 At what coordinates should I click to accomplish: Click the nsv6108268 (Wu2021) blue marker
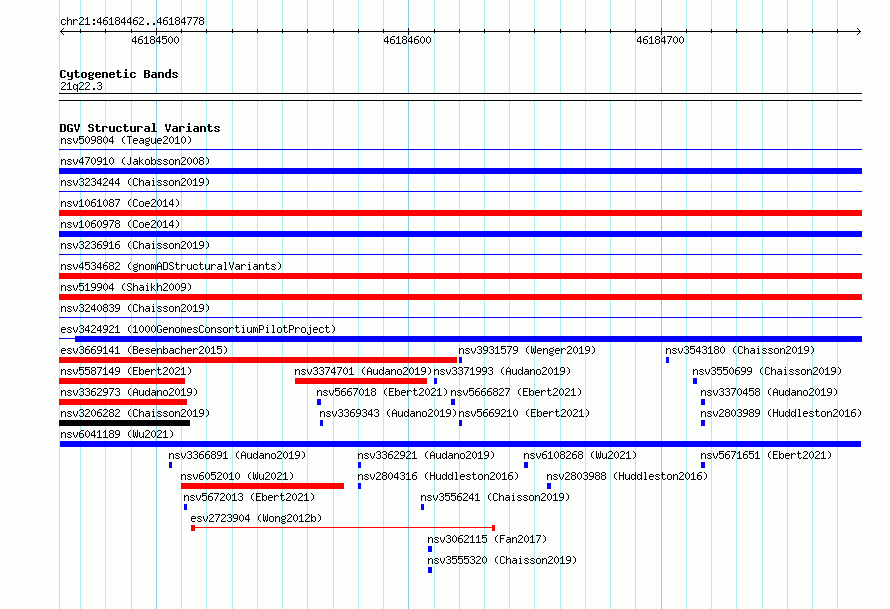pos(526,465)
